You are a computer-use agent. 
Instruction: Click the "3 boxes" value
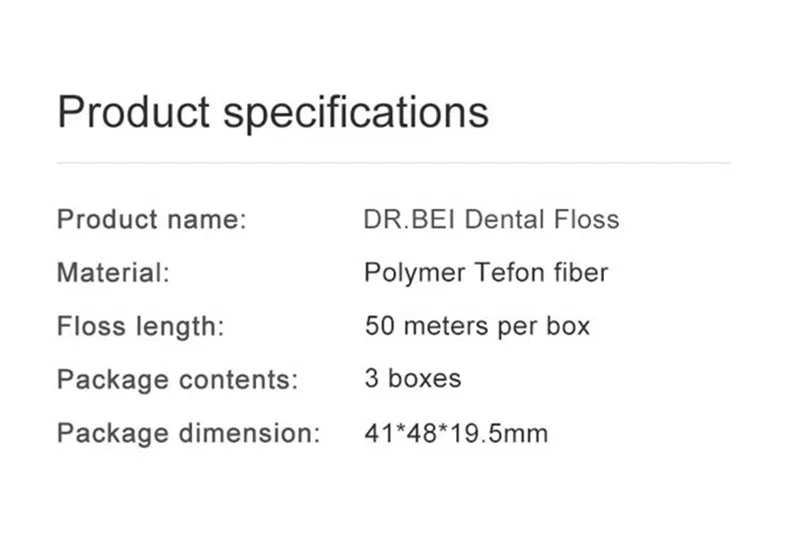click(x=413, y=380)
